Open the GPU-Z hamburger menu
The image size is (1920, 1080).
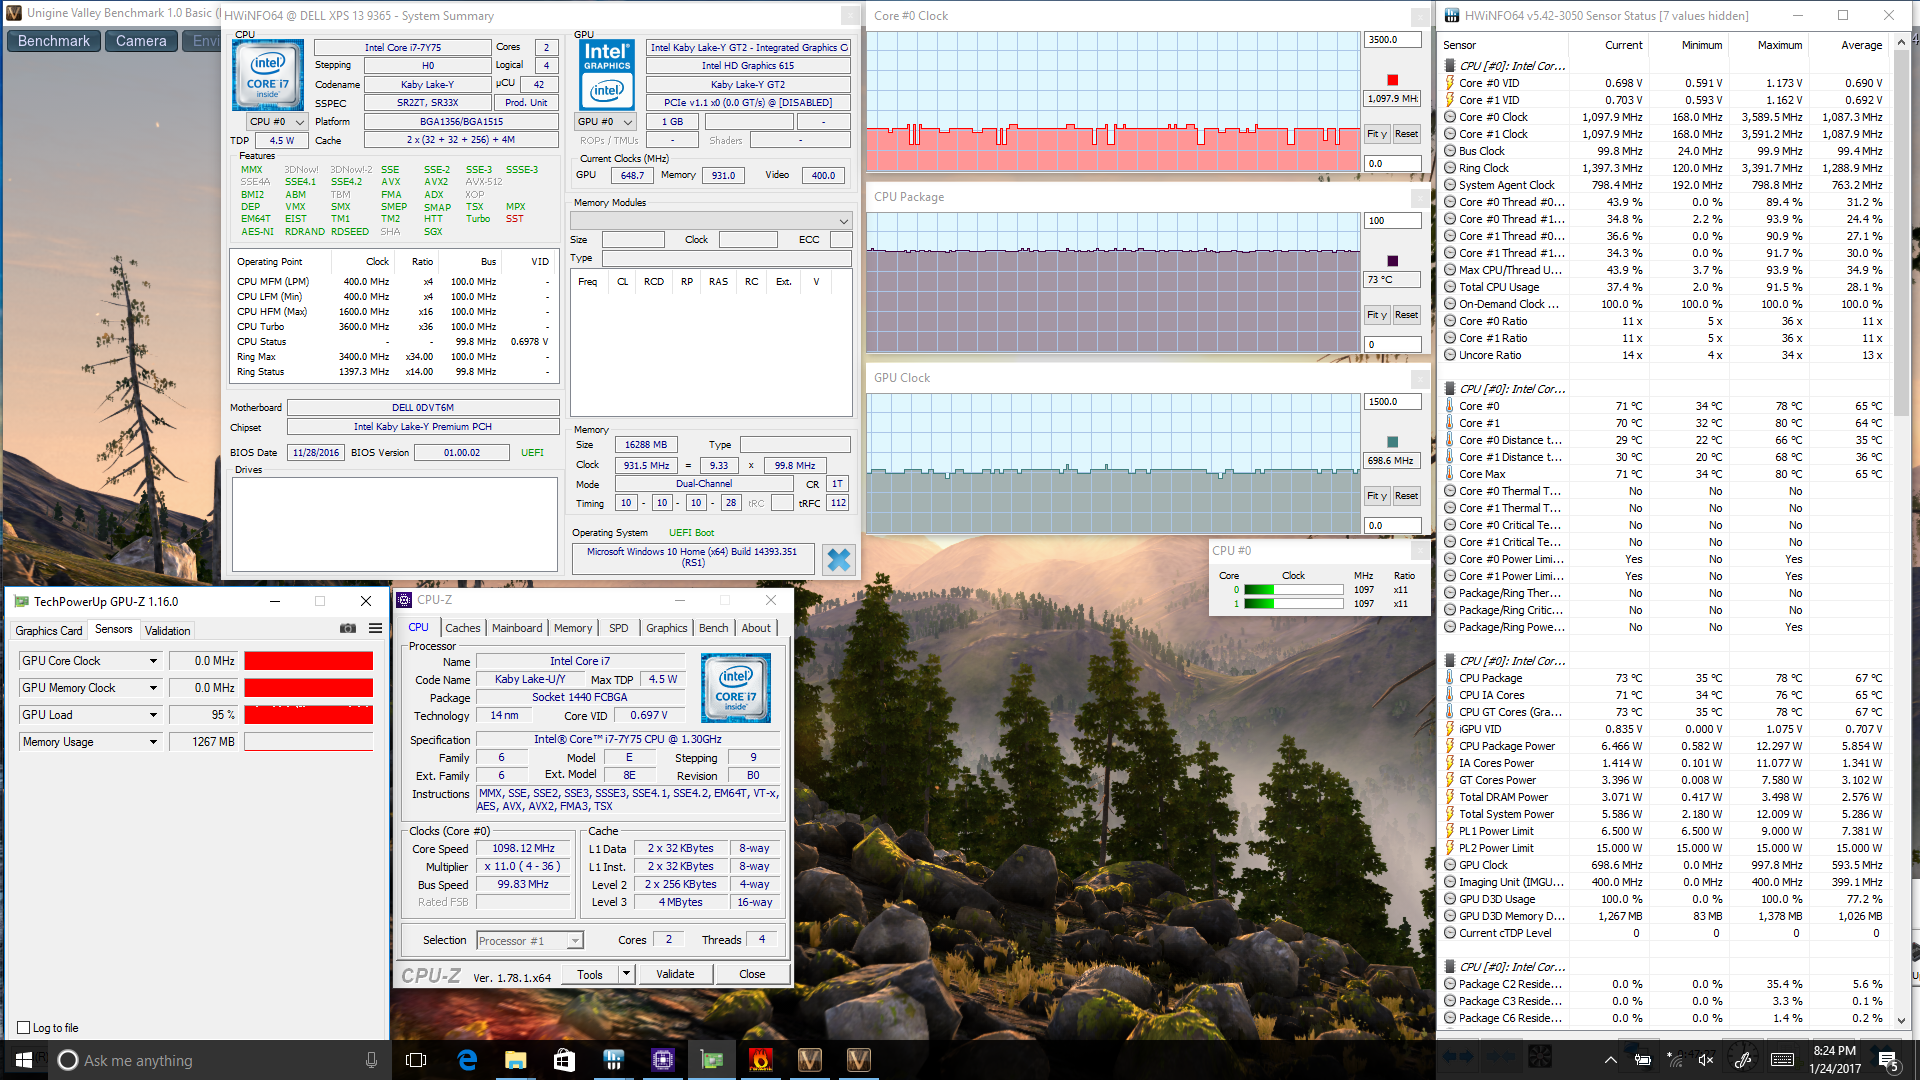click(375, 629)
